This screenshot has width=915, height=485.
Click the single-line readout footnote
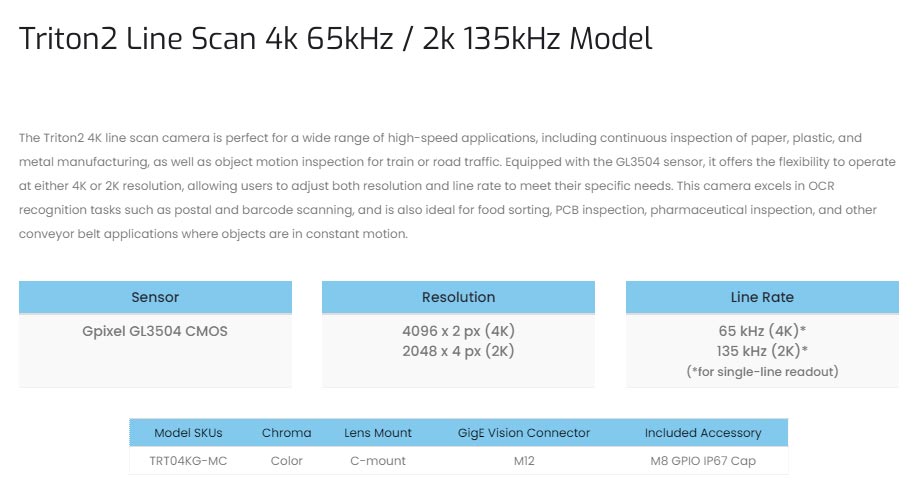tap(762, 371)
